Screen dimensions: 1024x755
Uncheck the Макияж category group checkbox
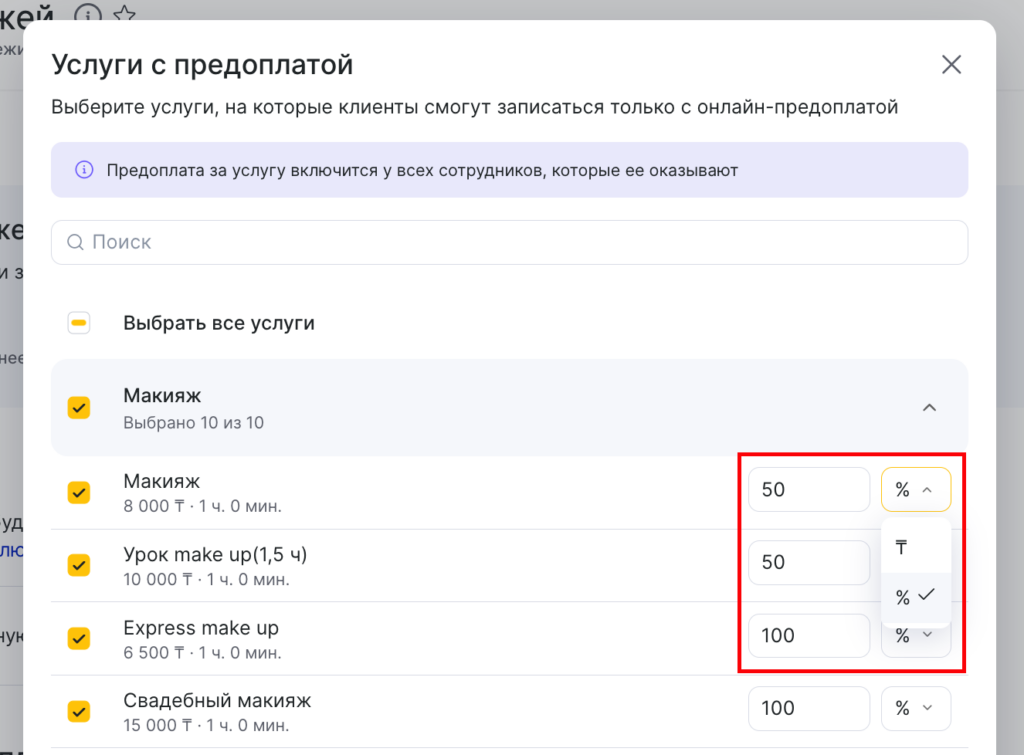point(79,408)
